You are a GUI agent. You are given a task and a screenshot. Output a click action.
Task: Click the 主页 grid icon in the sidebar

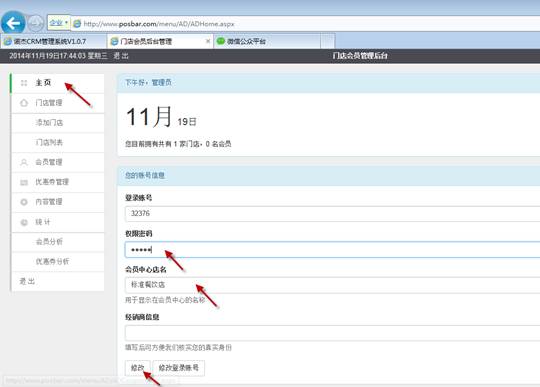click(x=24, y=83)
